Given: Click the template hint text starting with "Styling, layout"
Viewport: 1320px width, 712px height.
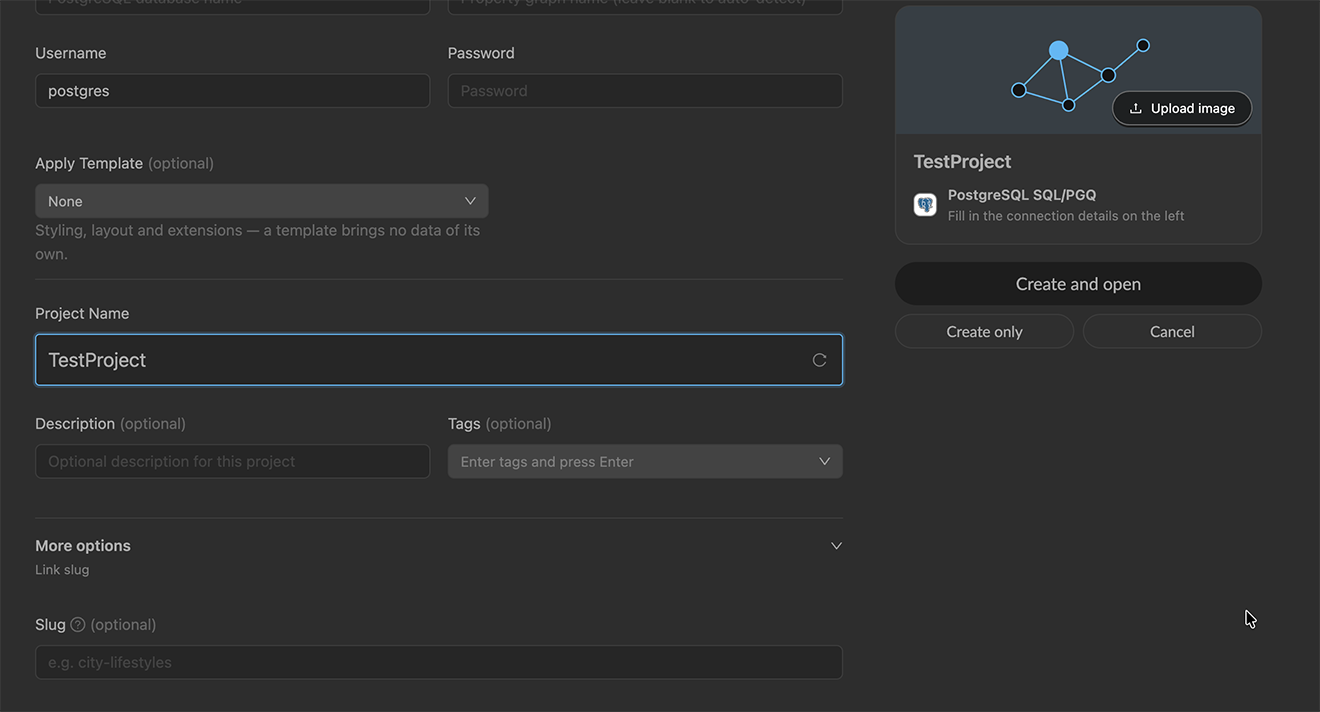Looking at the screenshot, I should pos(258,242).
